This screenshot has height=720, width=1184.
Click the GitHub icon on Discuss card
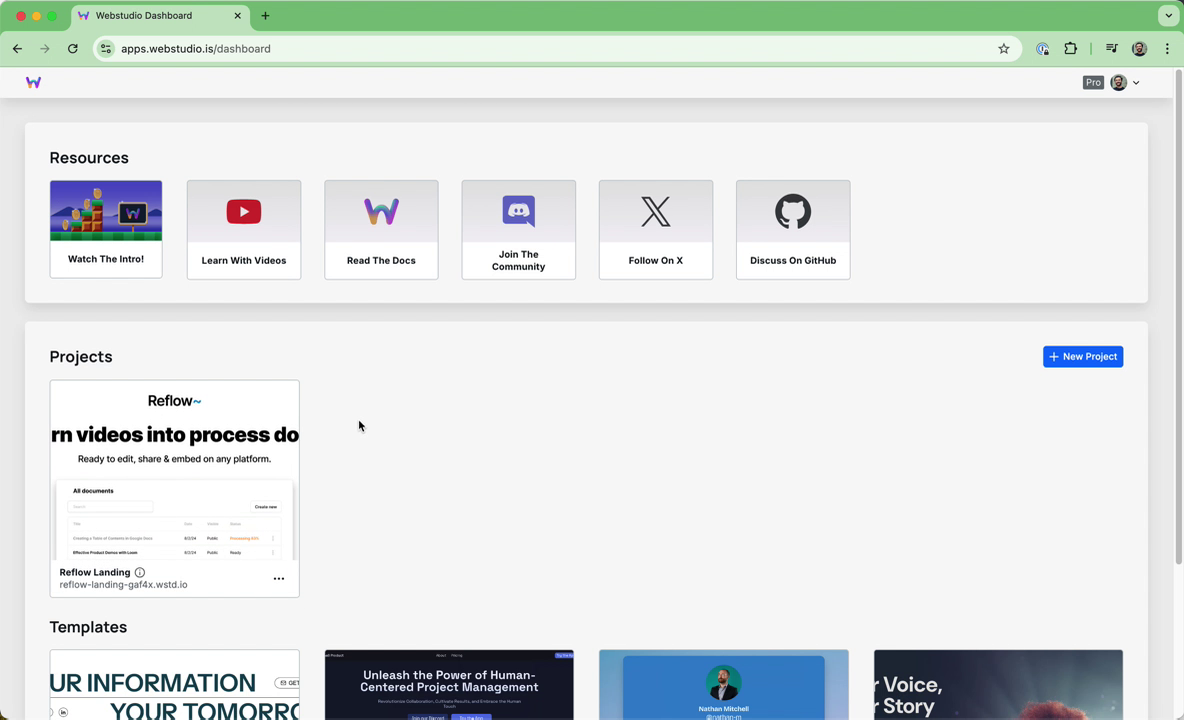tap(793, 211)
